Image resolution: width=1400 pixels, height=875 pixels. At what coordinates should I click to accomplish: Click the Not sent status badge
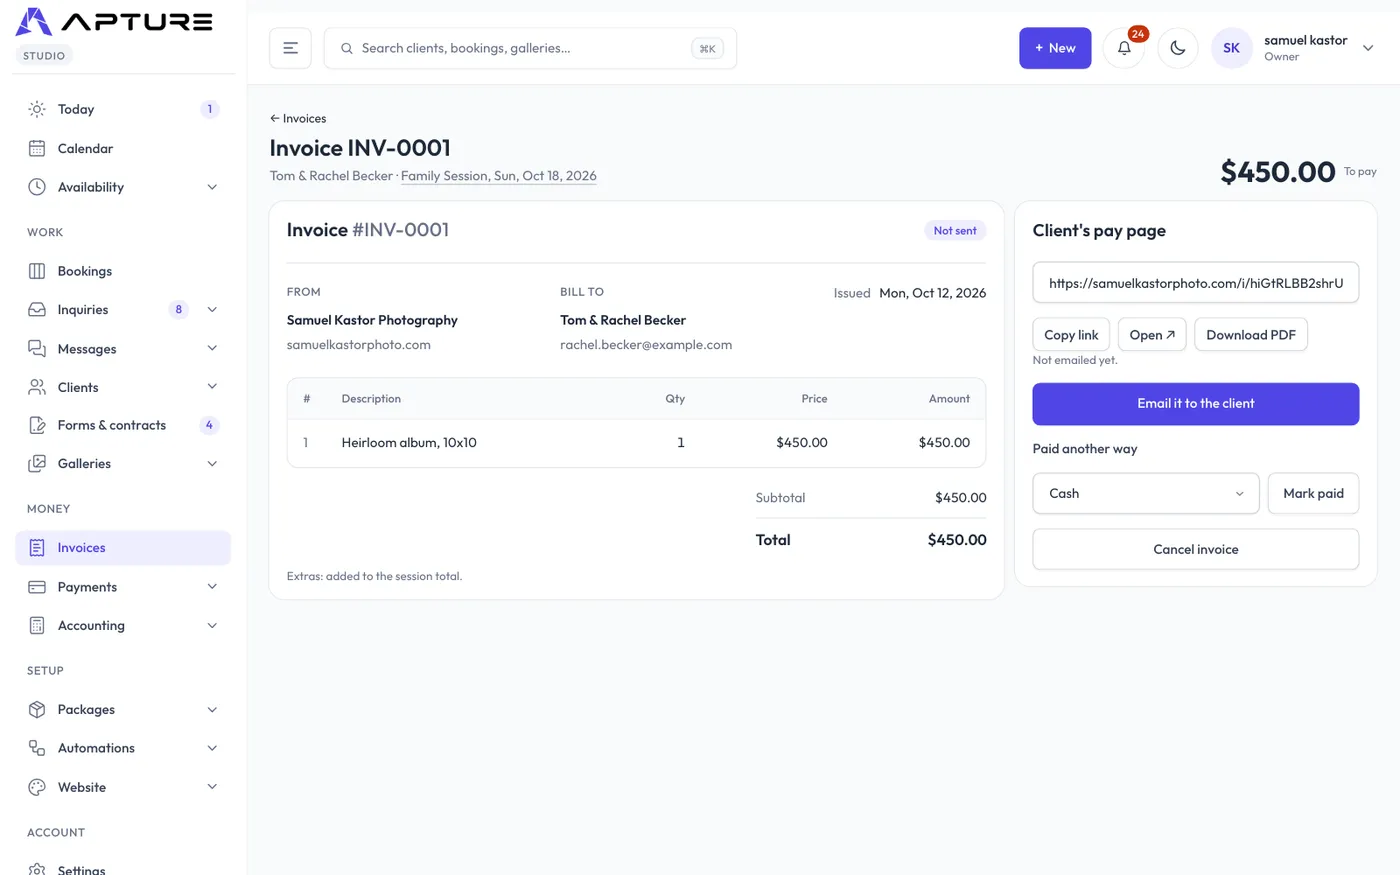(955, 231)
